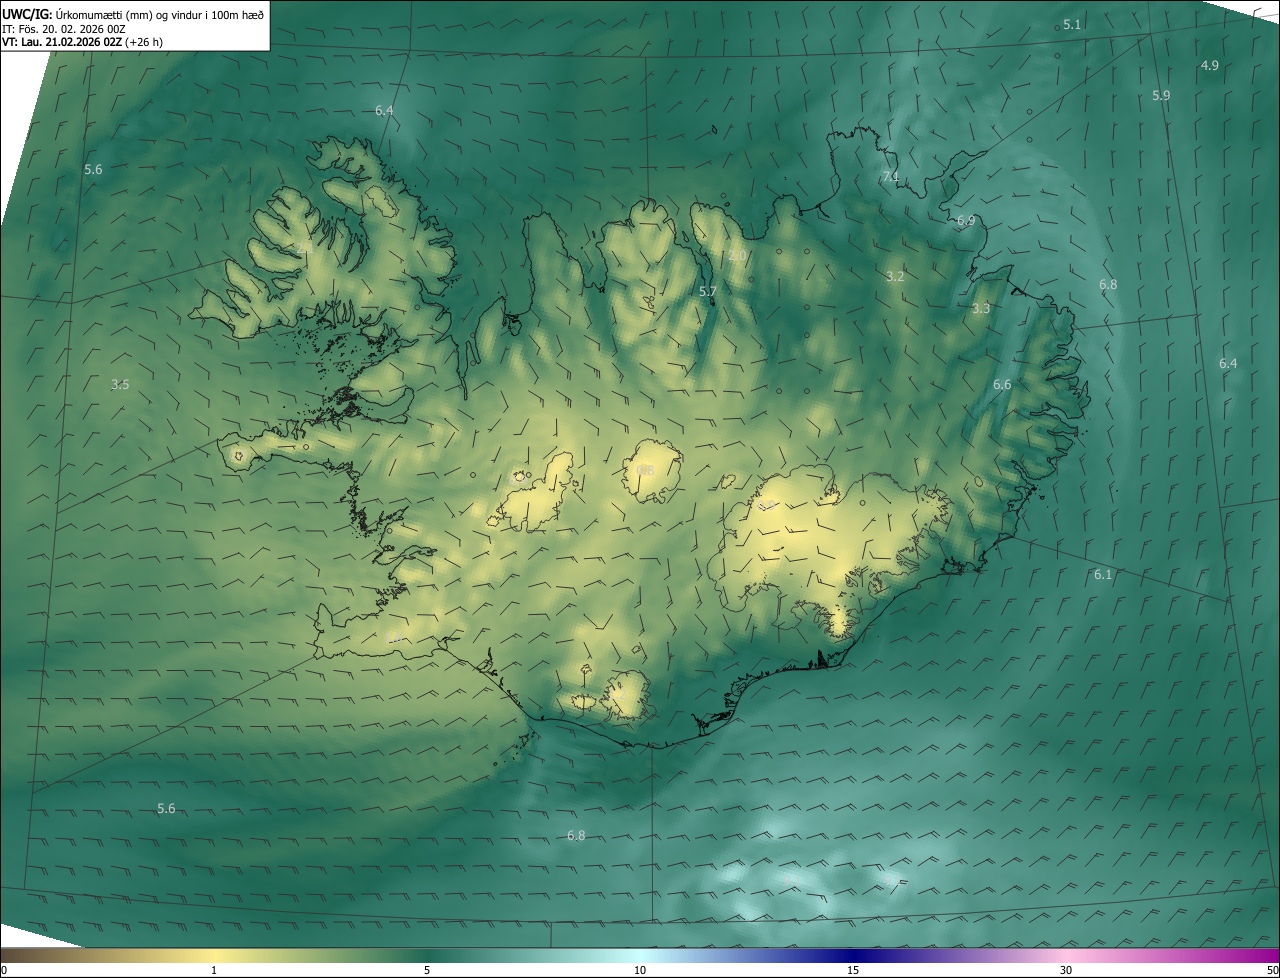
Task: Click the 6.9 value label on the map
Action: point(966,220)
